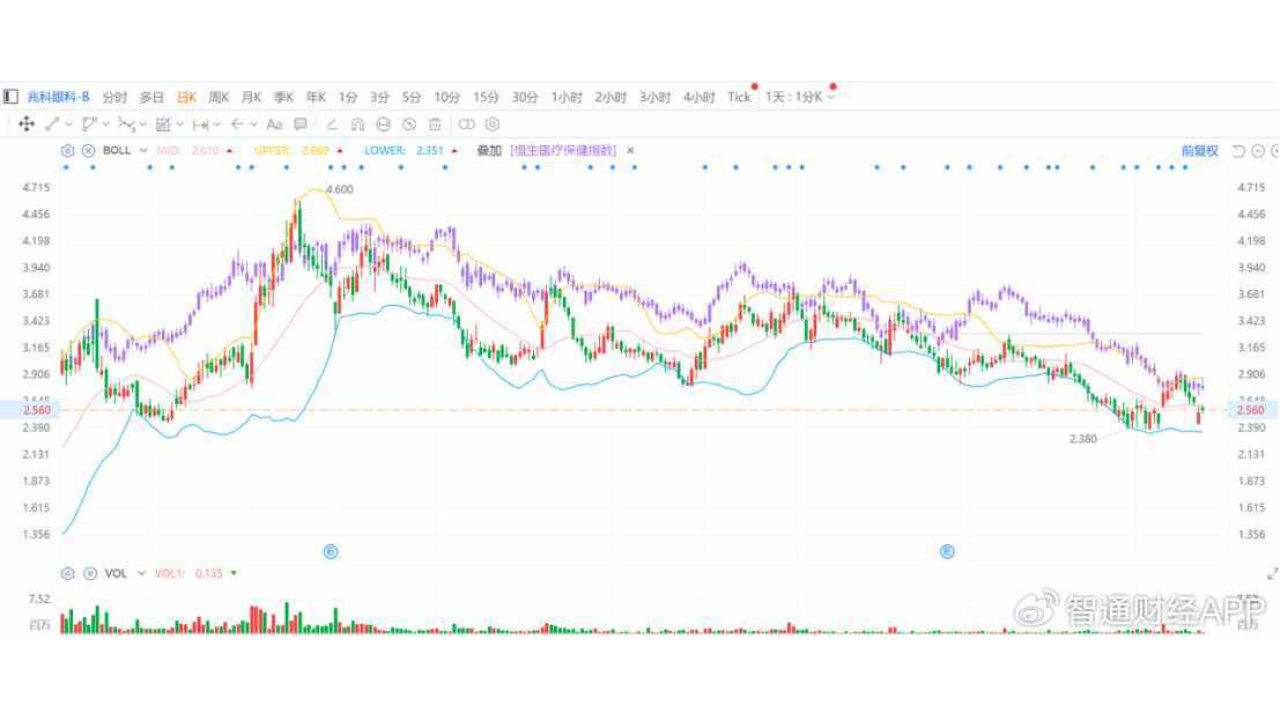Open VOL indicator settings gear
This screenshot has height=719, width=1280.
tap(68, 573)
